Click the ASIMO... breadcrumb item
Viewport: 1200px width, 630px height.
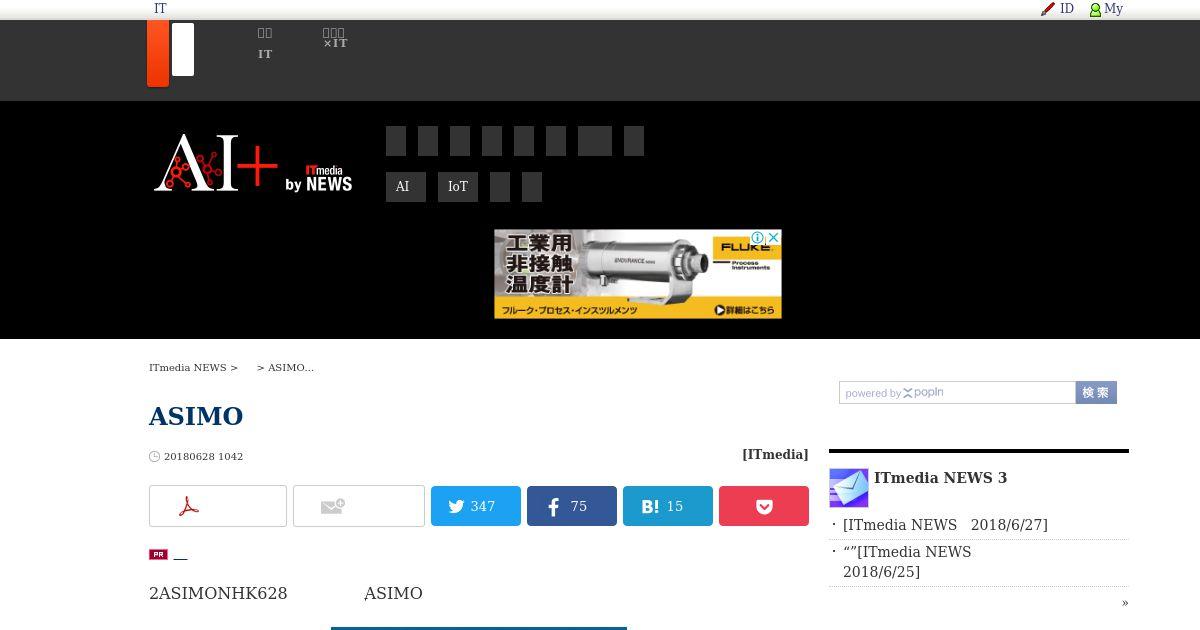point(291,367)
